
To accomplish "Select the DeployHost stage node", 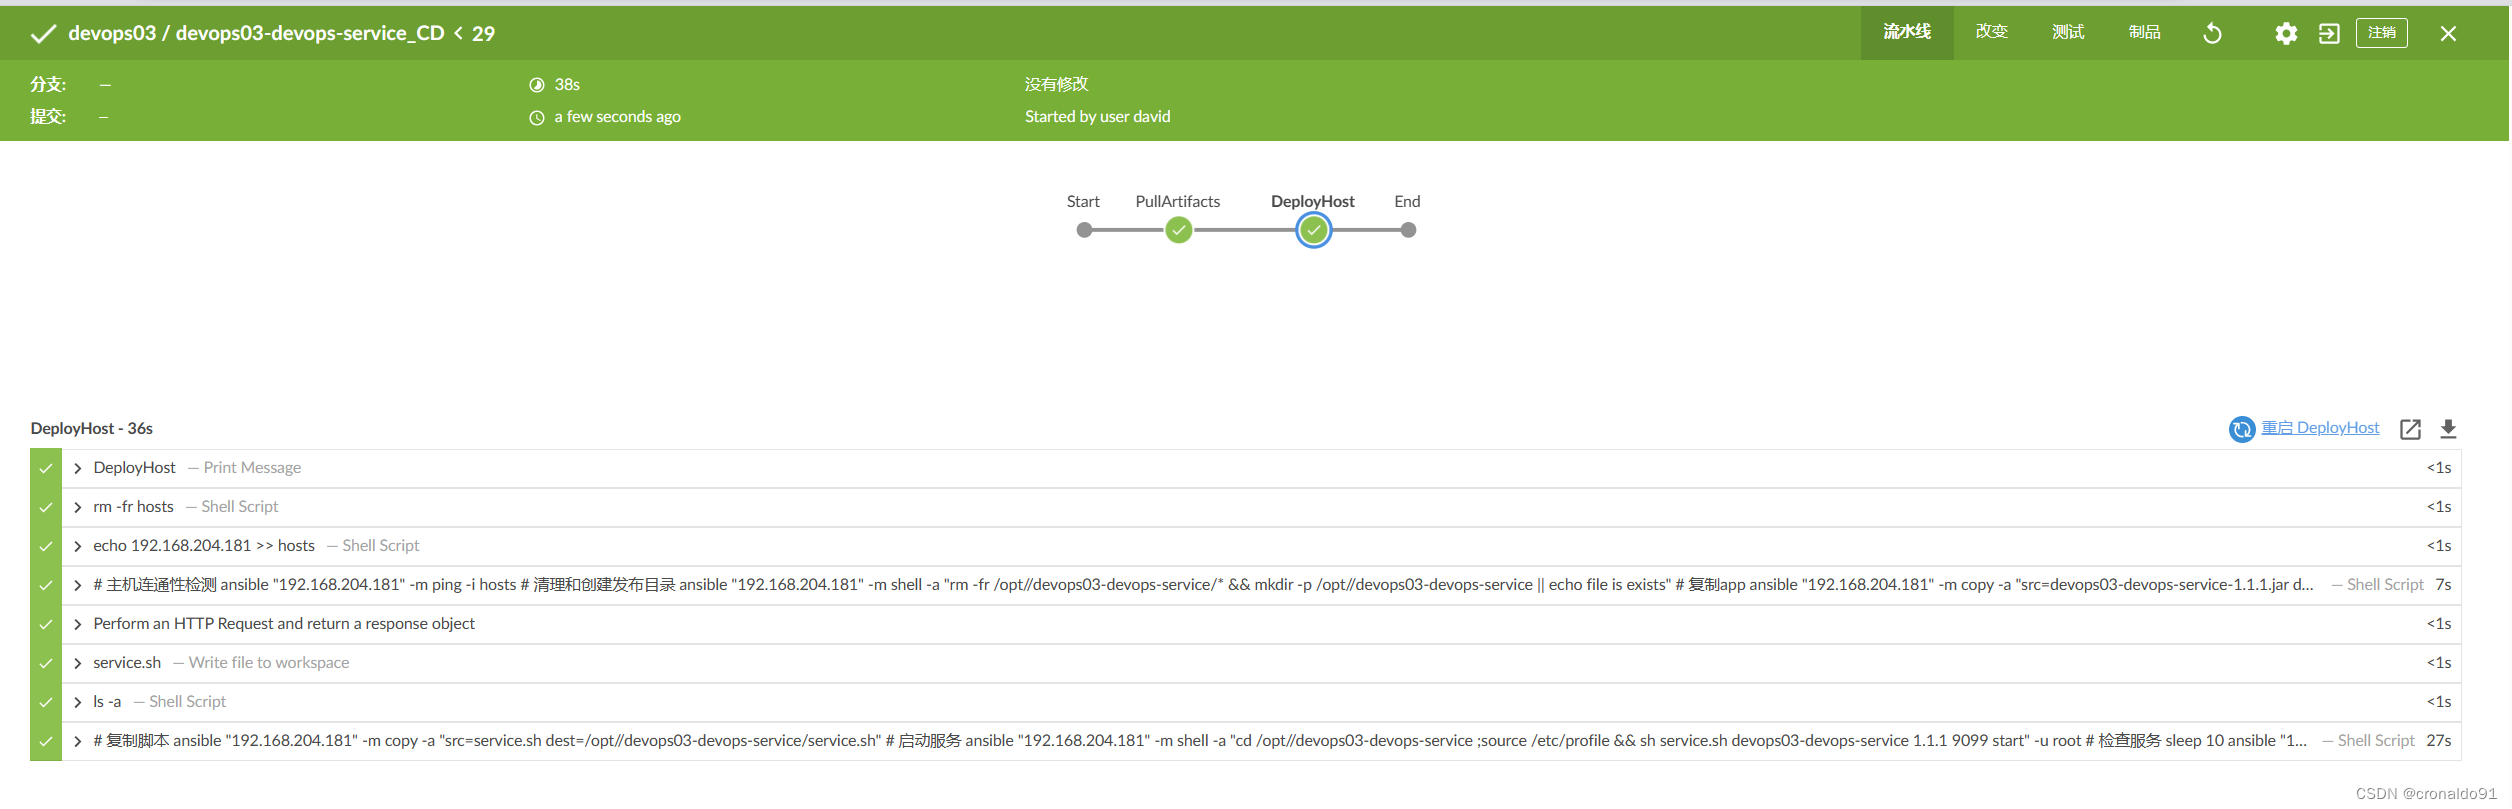I will click(1313, 230).
